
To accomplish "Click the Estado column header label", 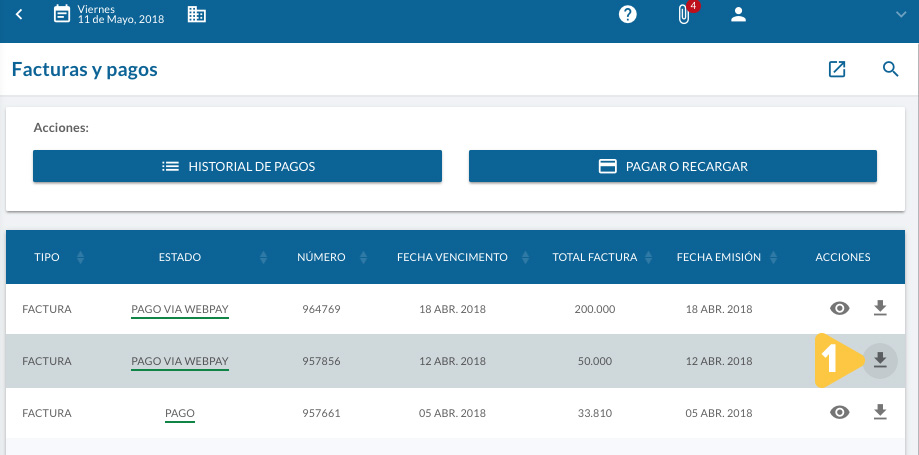I will coord(180,257).
